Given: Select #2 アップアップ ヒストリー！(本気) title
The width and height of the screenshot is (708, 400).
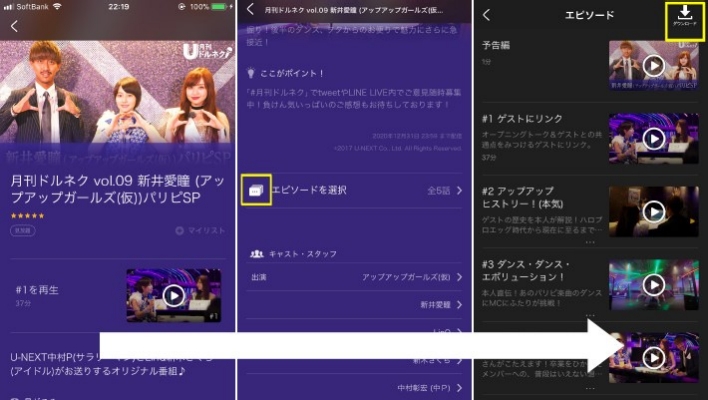Looking at the screenshot, I should point(522,197).
